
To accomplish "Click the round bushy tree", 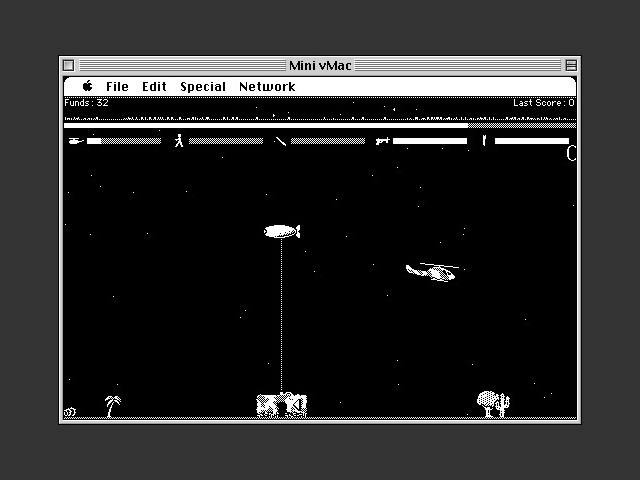I will pos(488,403).
